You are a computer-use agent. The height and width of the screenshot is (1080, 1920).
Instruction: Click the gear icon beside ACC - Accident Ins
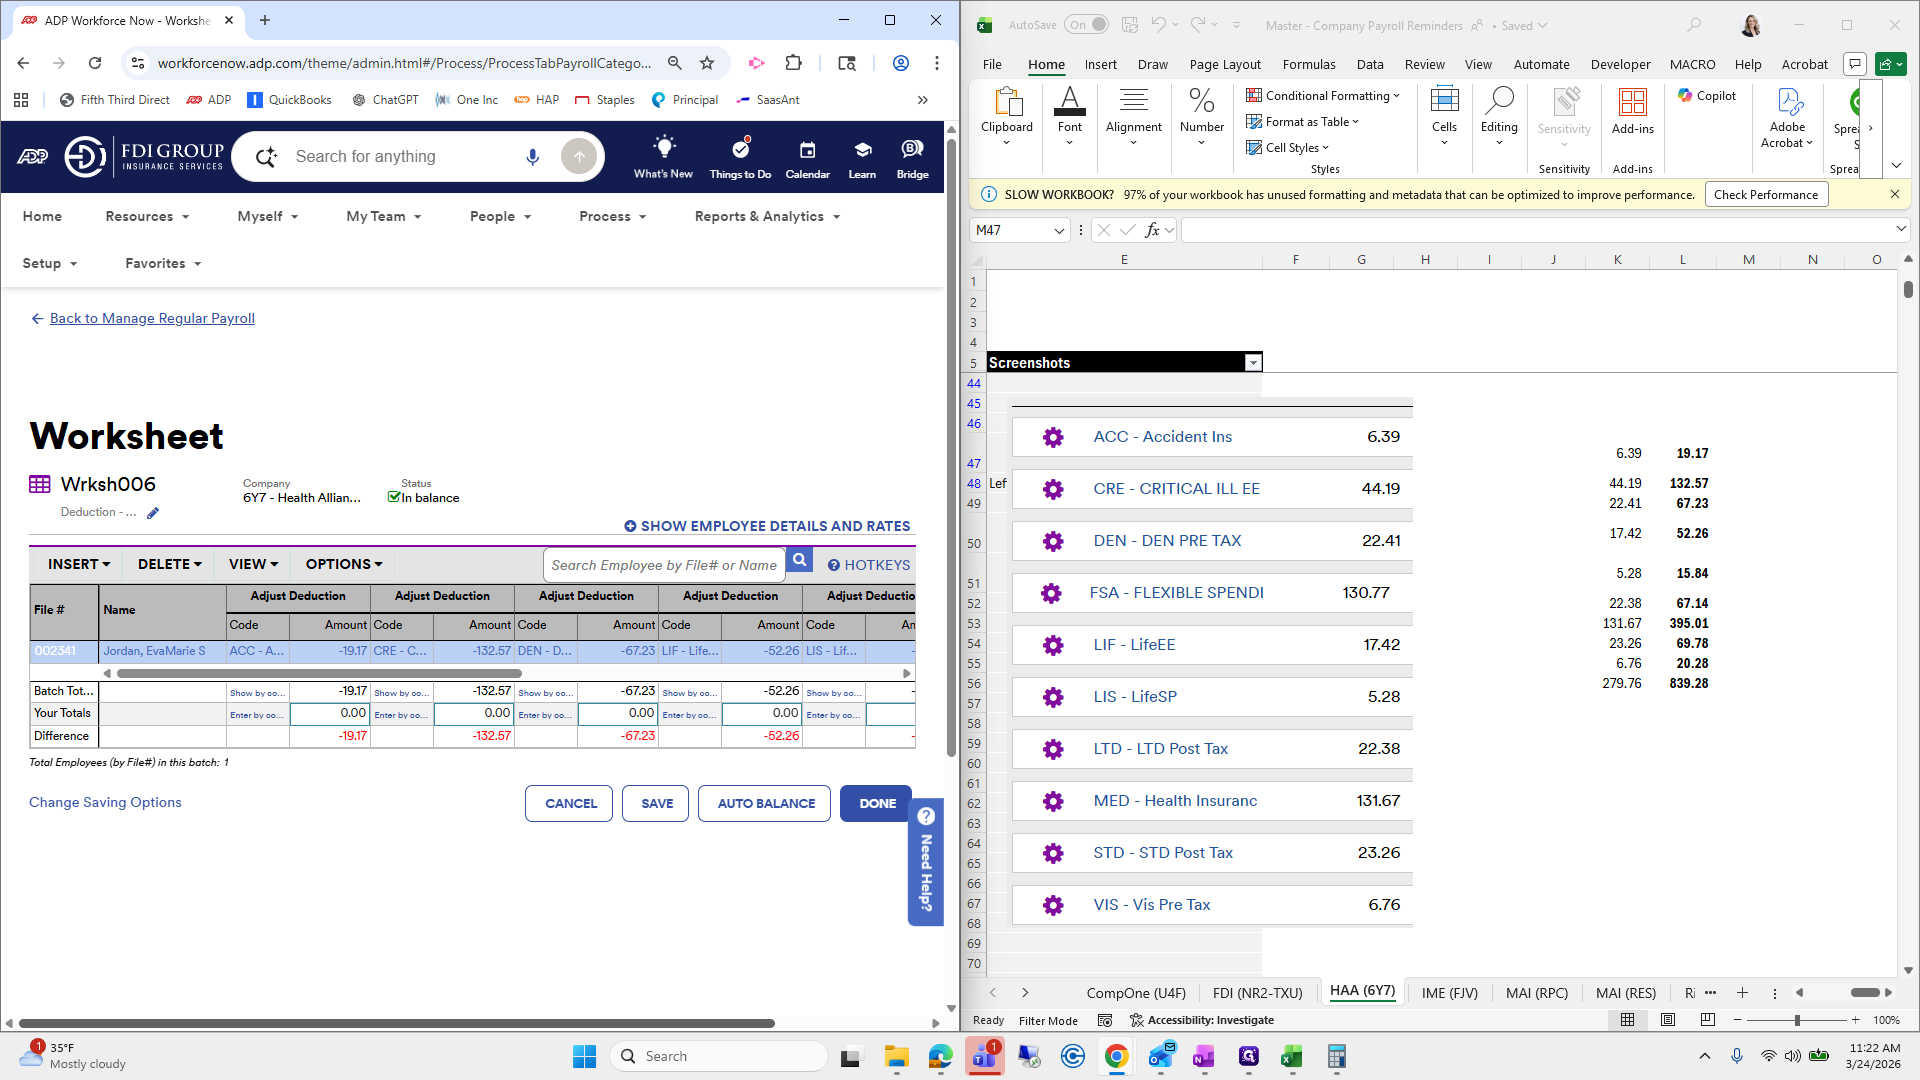pos(1053,437)
